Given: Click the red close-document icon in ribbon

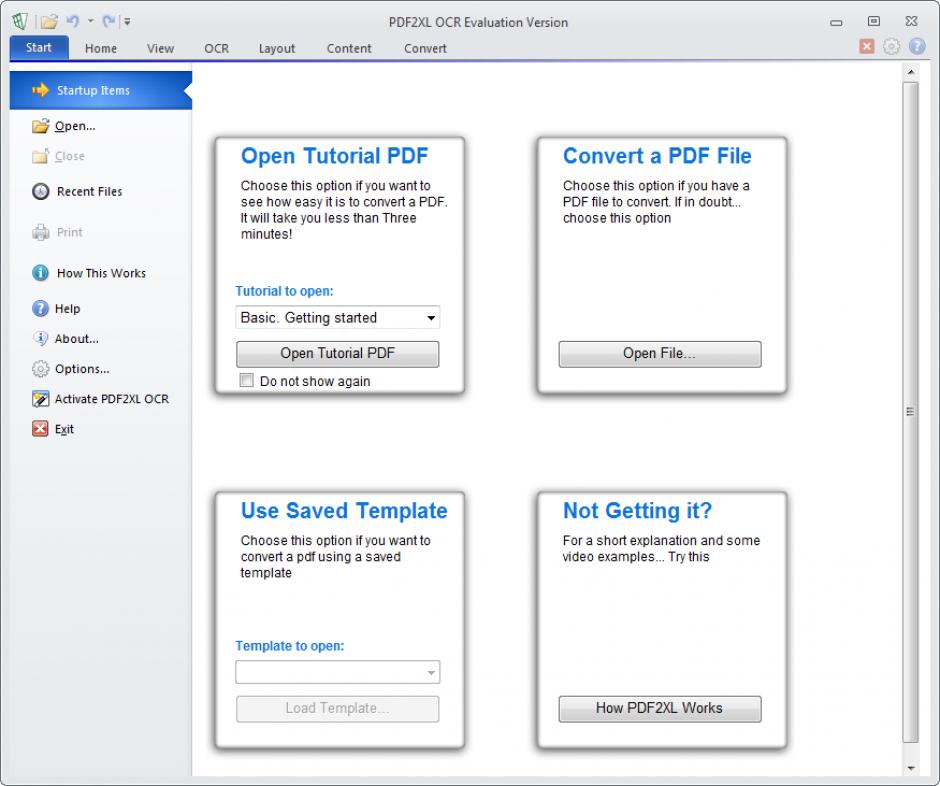Looking at the screenshot, I should pyautogui.click(x=866, y=46).
